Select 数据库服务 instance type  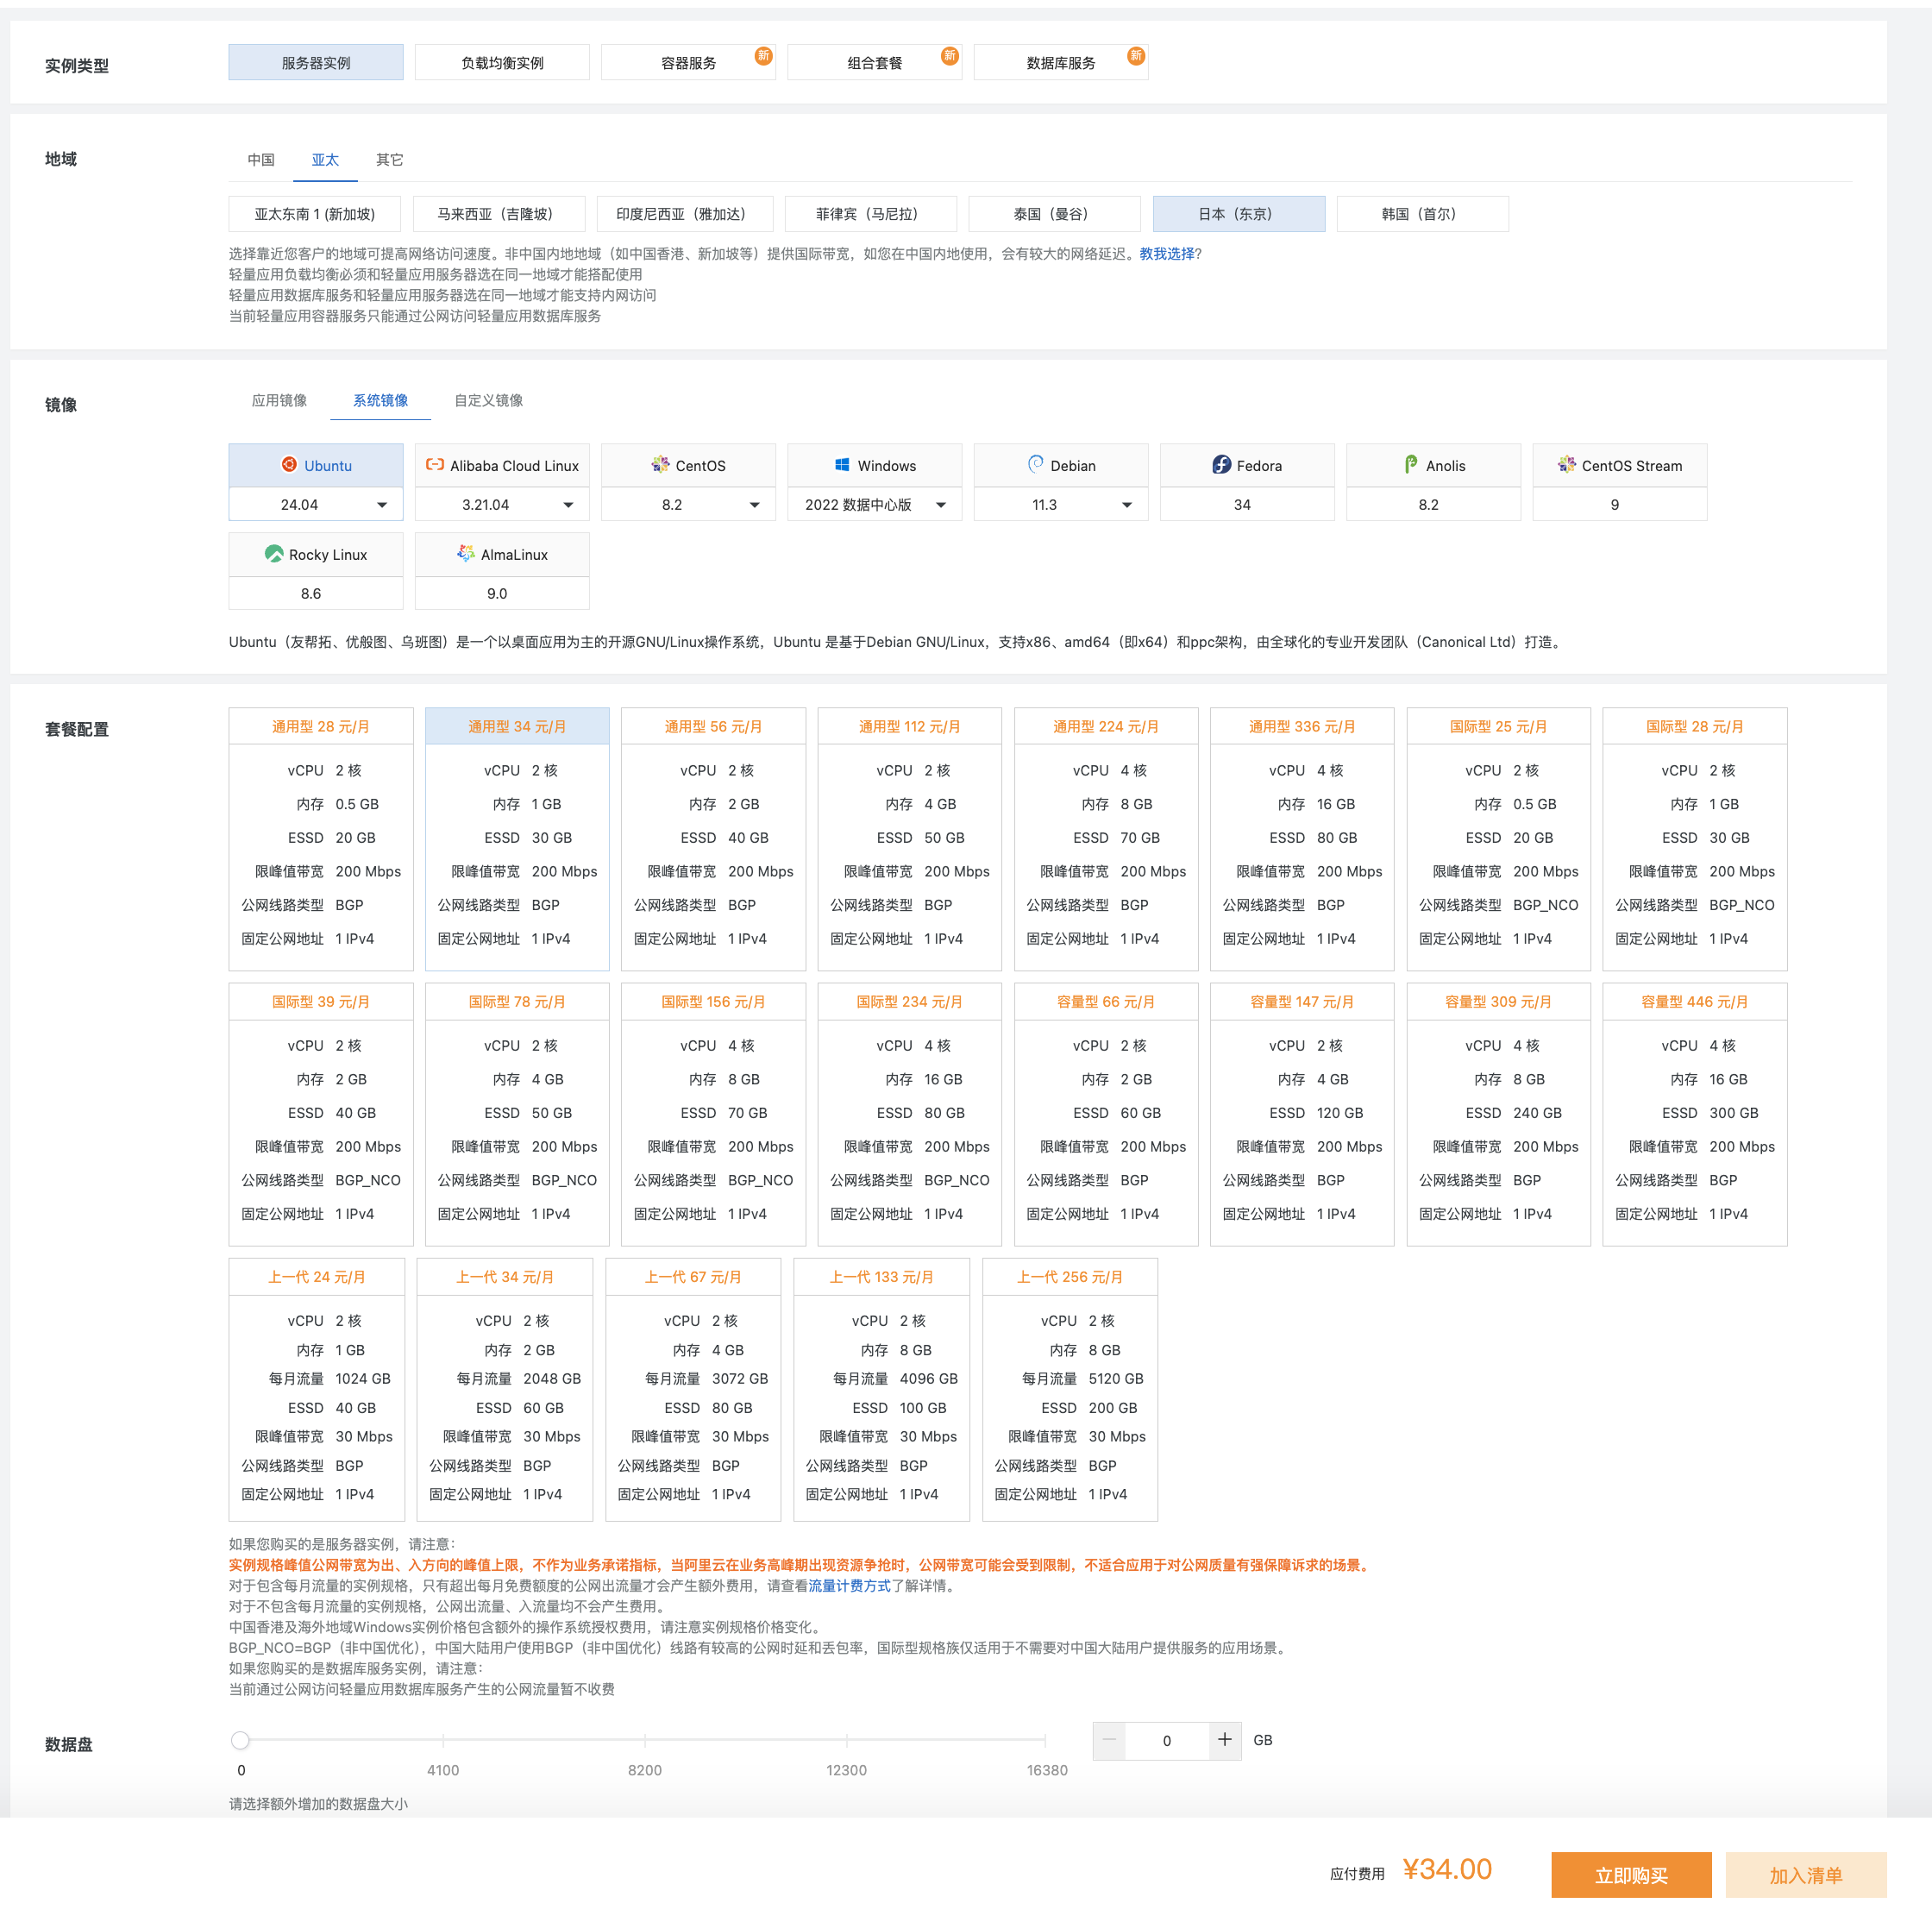coord(1061,62)
